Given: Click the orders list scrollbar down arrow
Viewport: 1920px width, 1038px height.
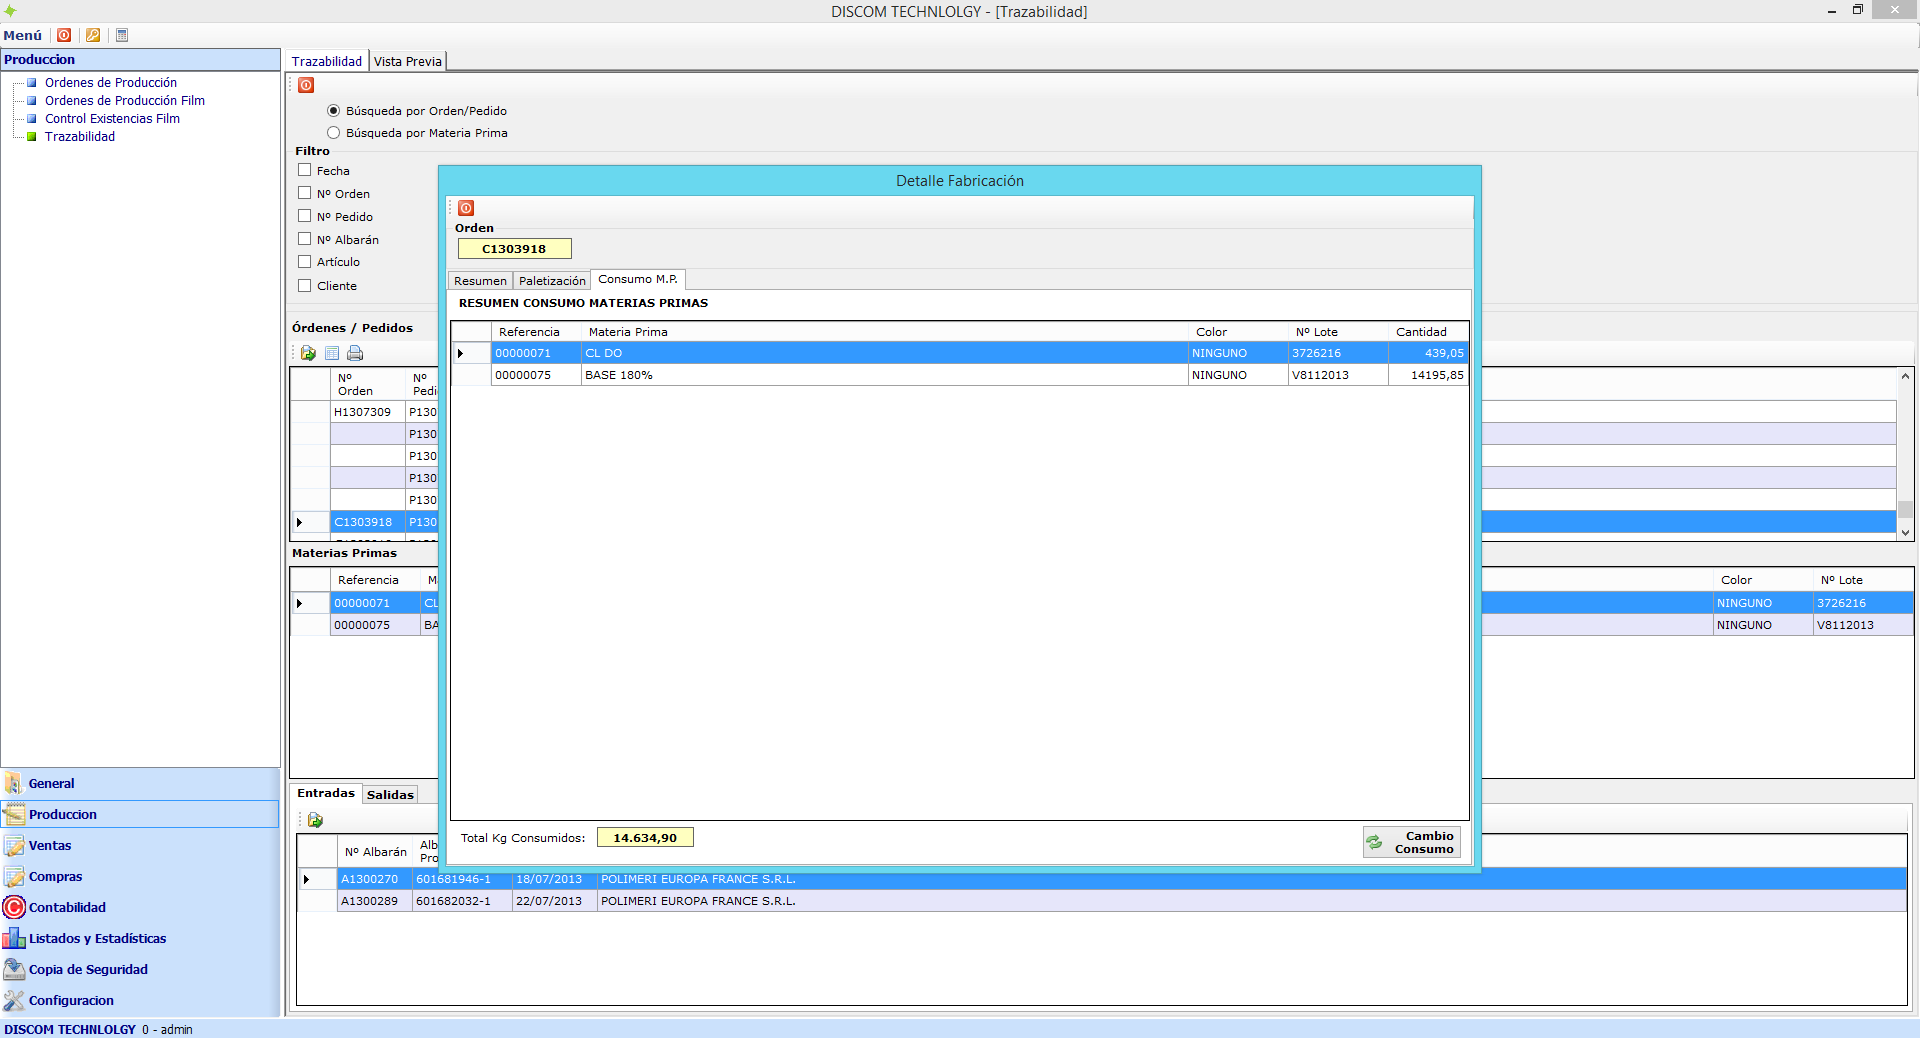Looking at the screenshot, I should pyautogui.click(x=1905, y=533).
